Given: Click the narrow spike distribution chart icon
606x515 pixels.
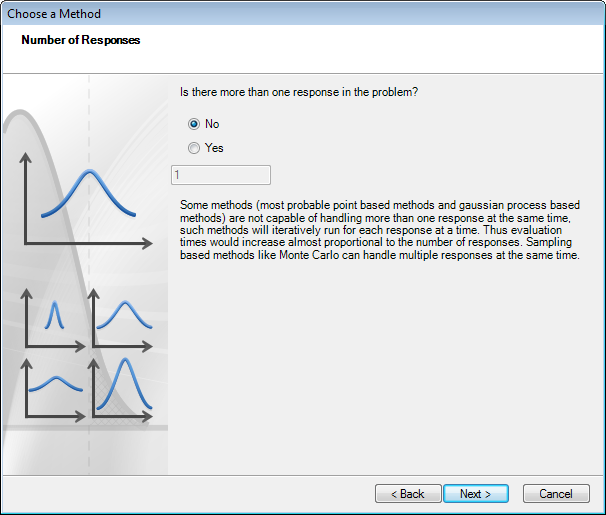Looking at the screenshot, I should (55, 314).
